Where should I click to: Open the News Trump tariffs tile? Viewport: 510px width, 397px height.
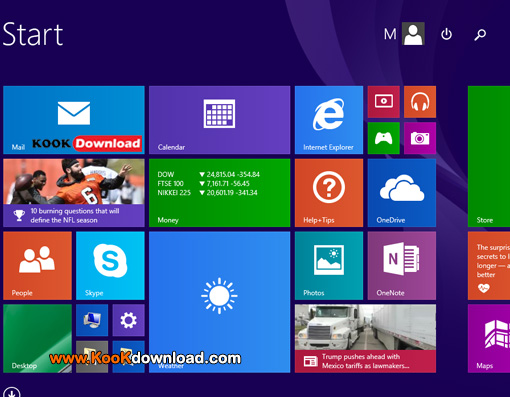coord(365,338)
